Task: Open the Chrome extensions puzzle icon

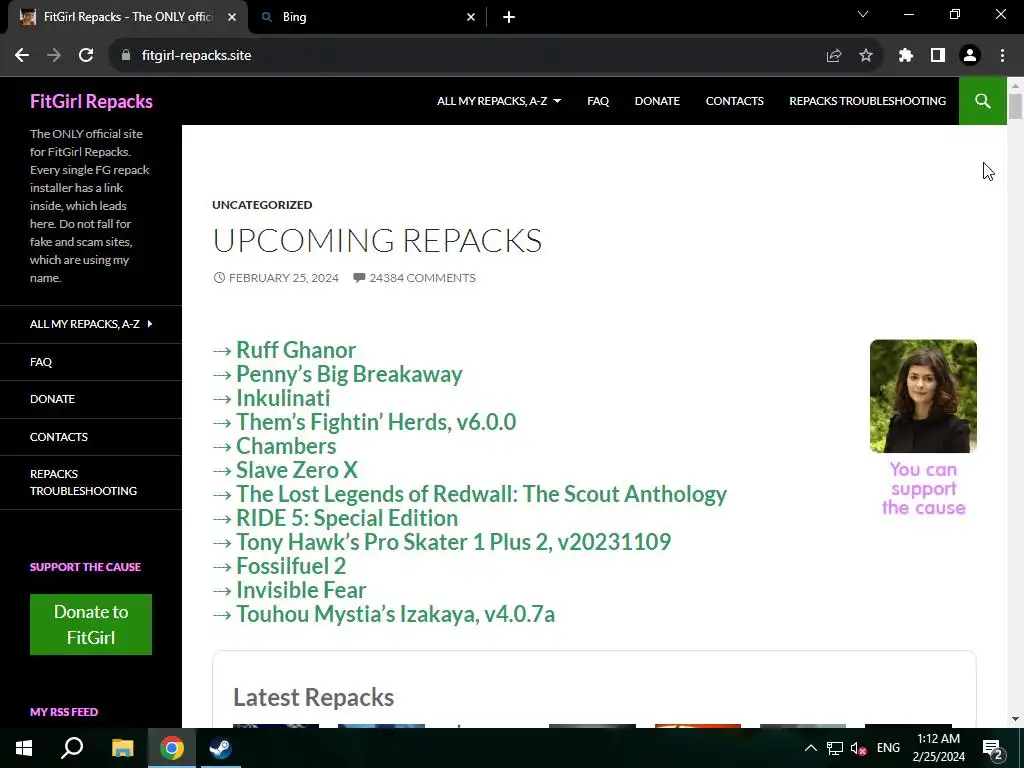Action: click(906, 56)
